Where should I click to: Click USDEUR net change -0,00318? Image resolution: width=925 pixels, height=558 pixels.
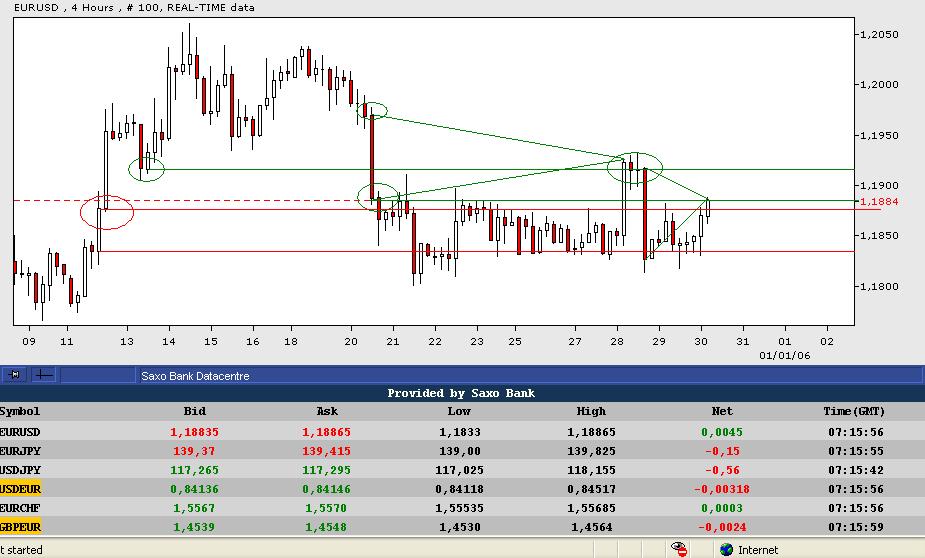(722, 489)
